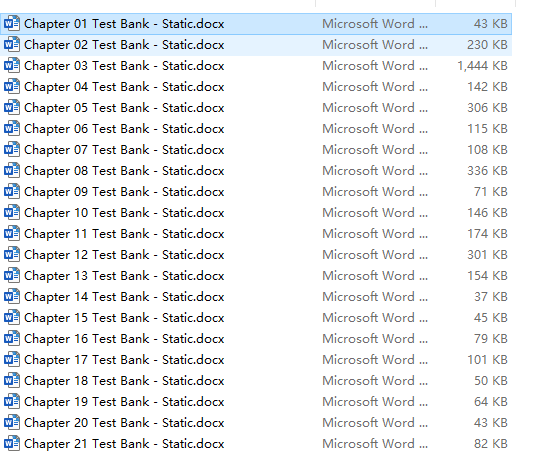
Task: Click the 37 KB size of Chapter 14
Action: coord(491,297)
